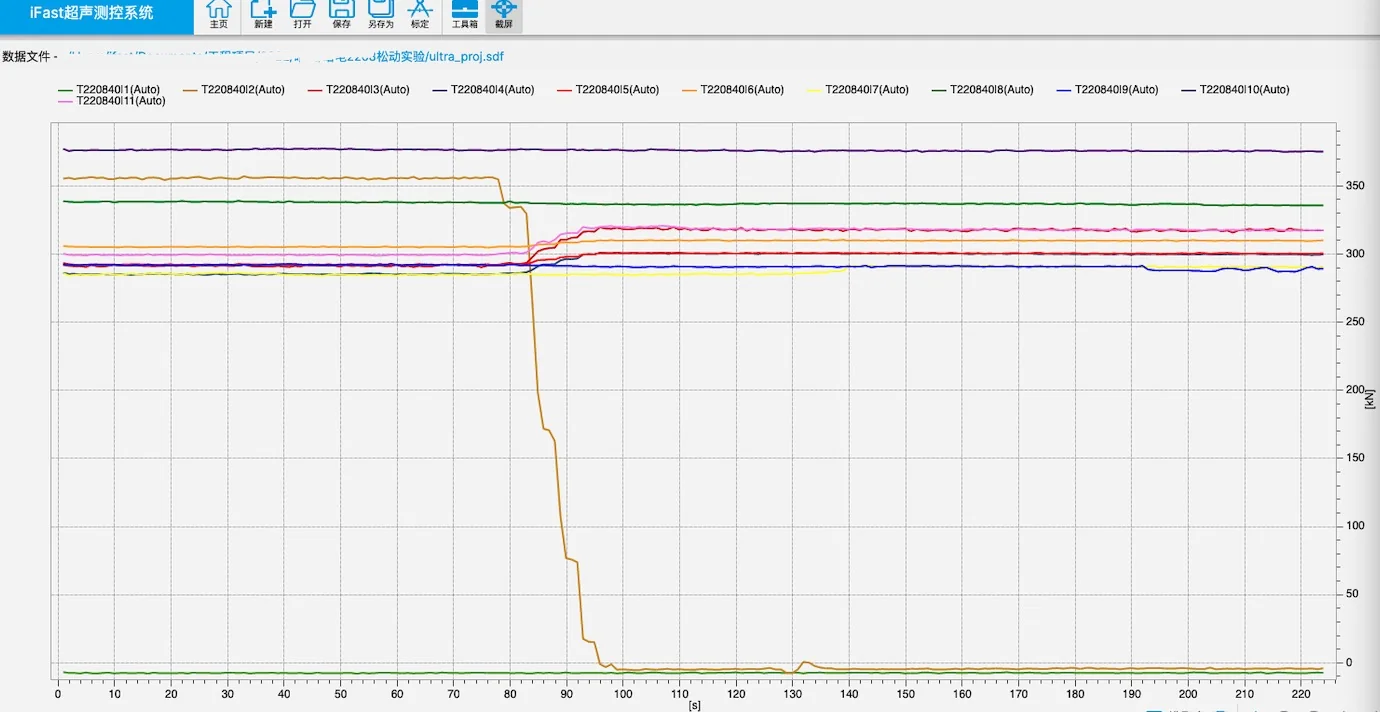Click the 300 y-axis tick label
1380x712 pixels.
tap(1355, 254)
